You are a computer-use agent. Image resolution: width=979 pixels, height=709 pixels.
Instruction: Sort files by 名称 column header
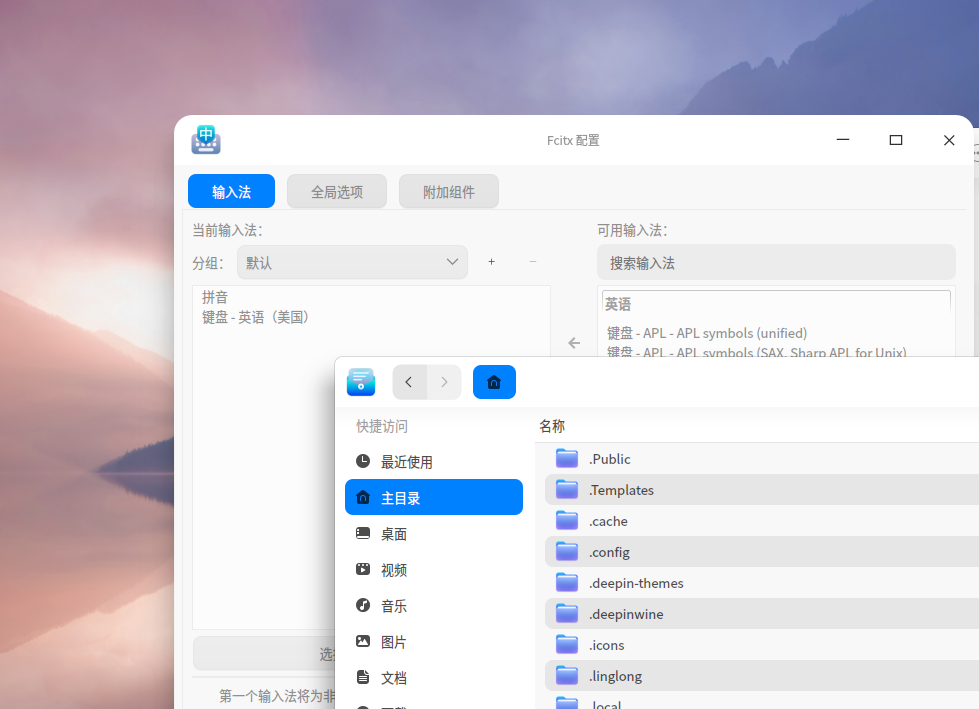552,426
